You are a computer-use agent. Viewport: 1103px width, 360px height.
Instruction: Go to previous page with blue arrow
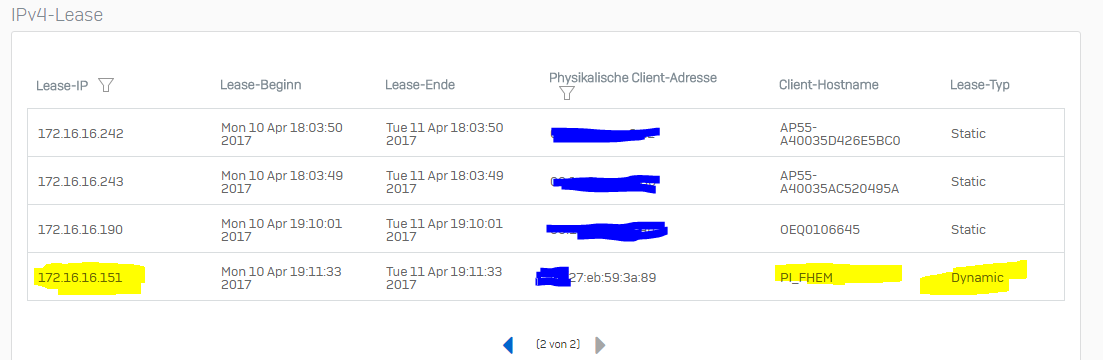(x=508, y=345)
